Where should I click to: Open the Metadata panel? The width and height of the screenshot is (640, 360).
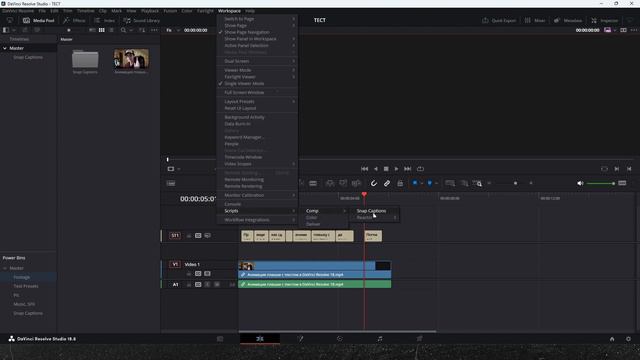tap(568, 20)
